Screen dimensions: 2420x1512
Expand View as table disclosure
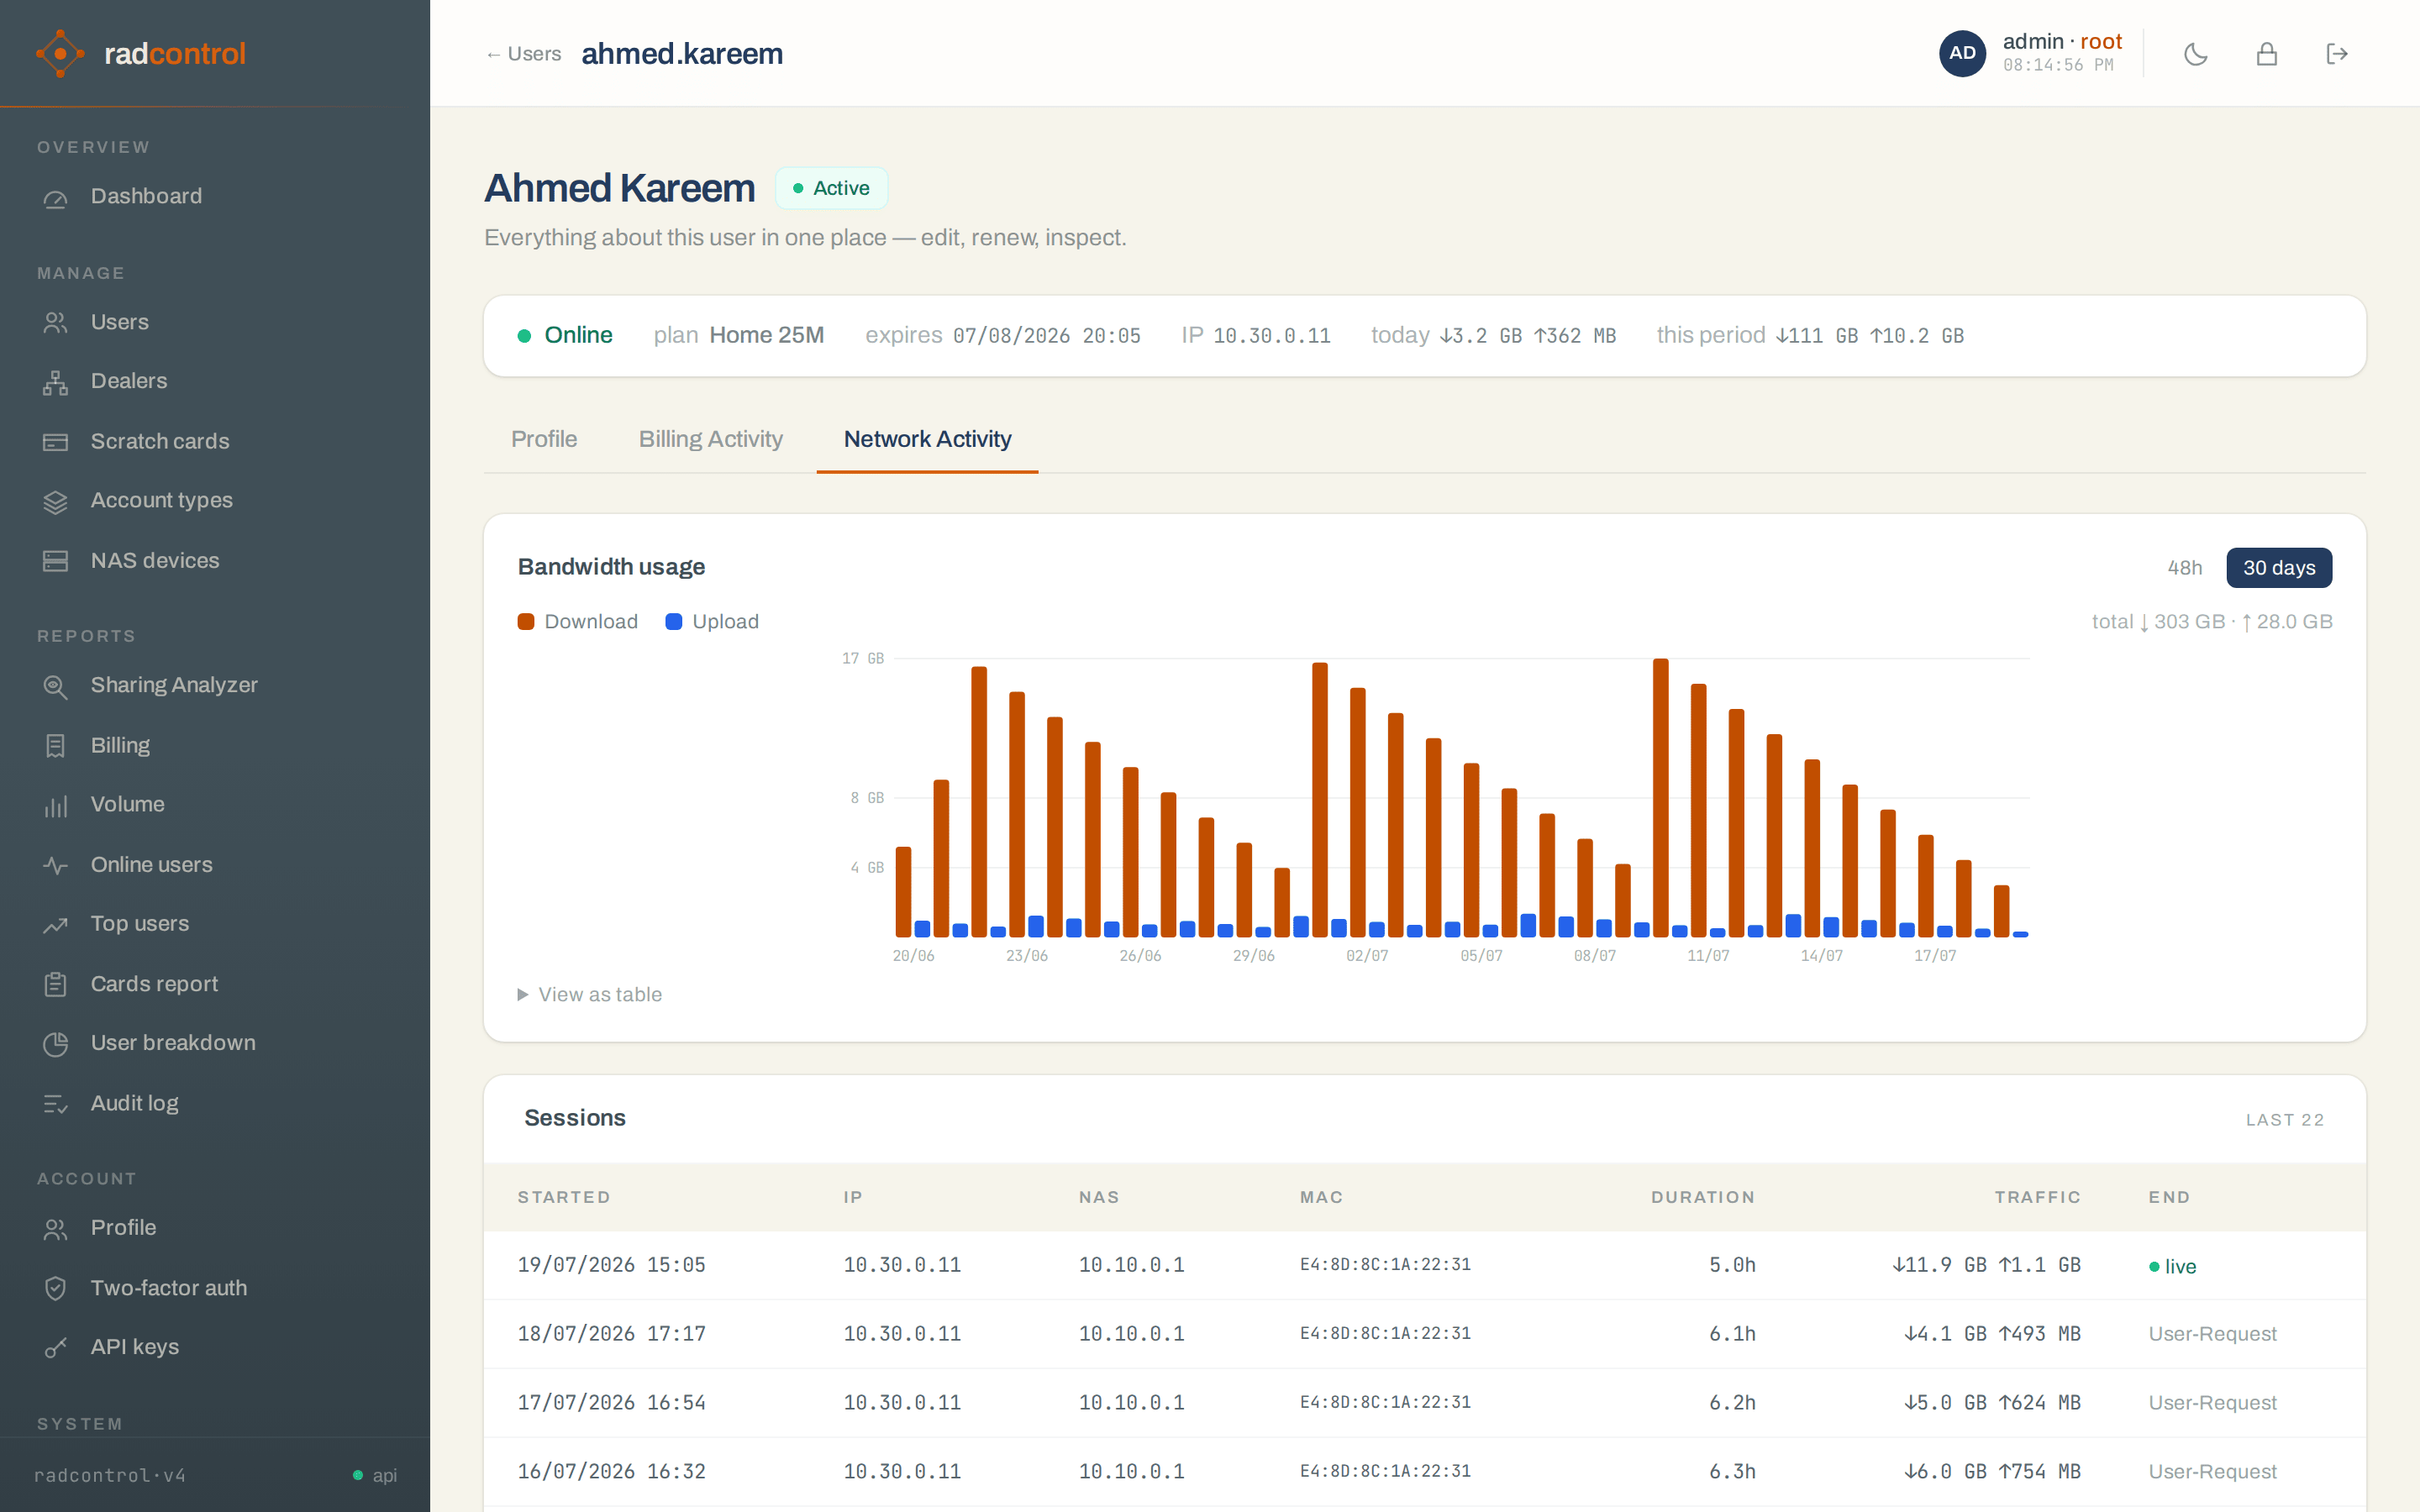[589, 994]
